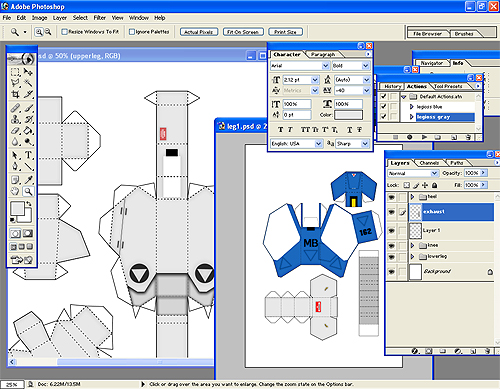
Task: Select the Zoom tool in toolbox
Action: [x=28, y=191]
